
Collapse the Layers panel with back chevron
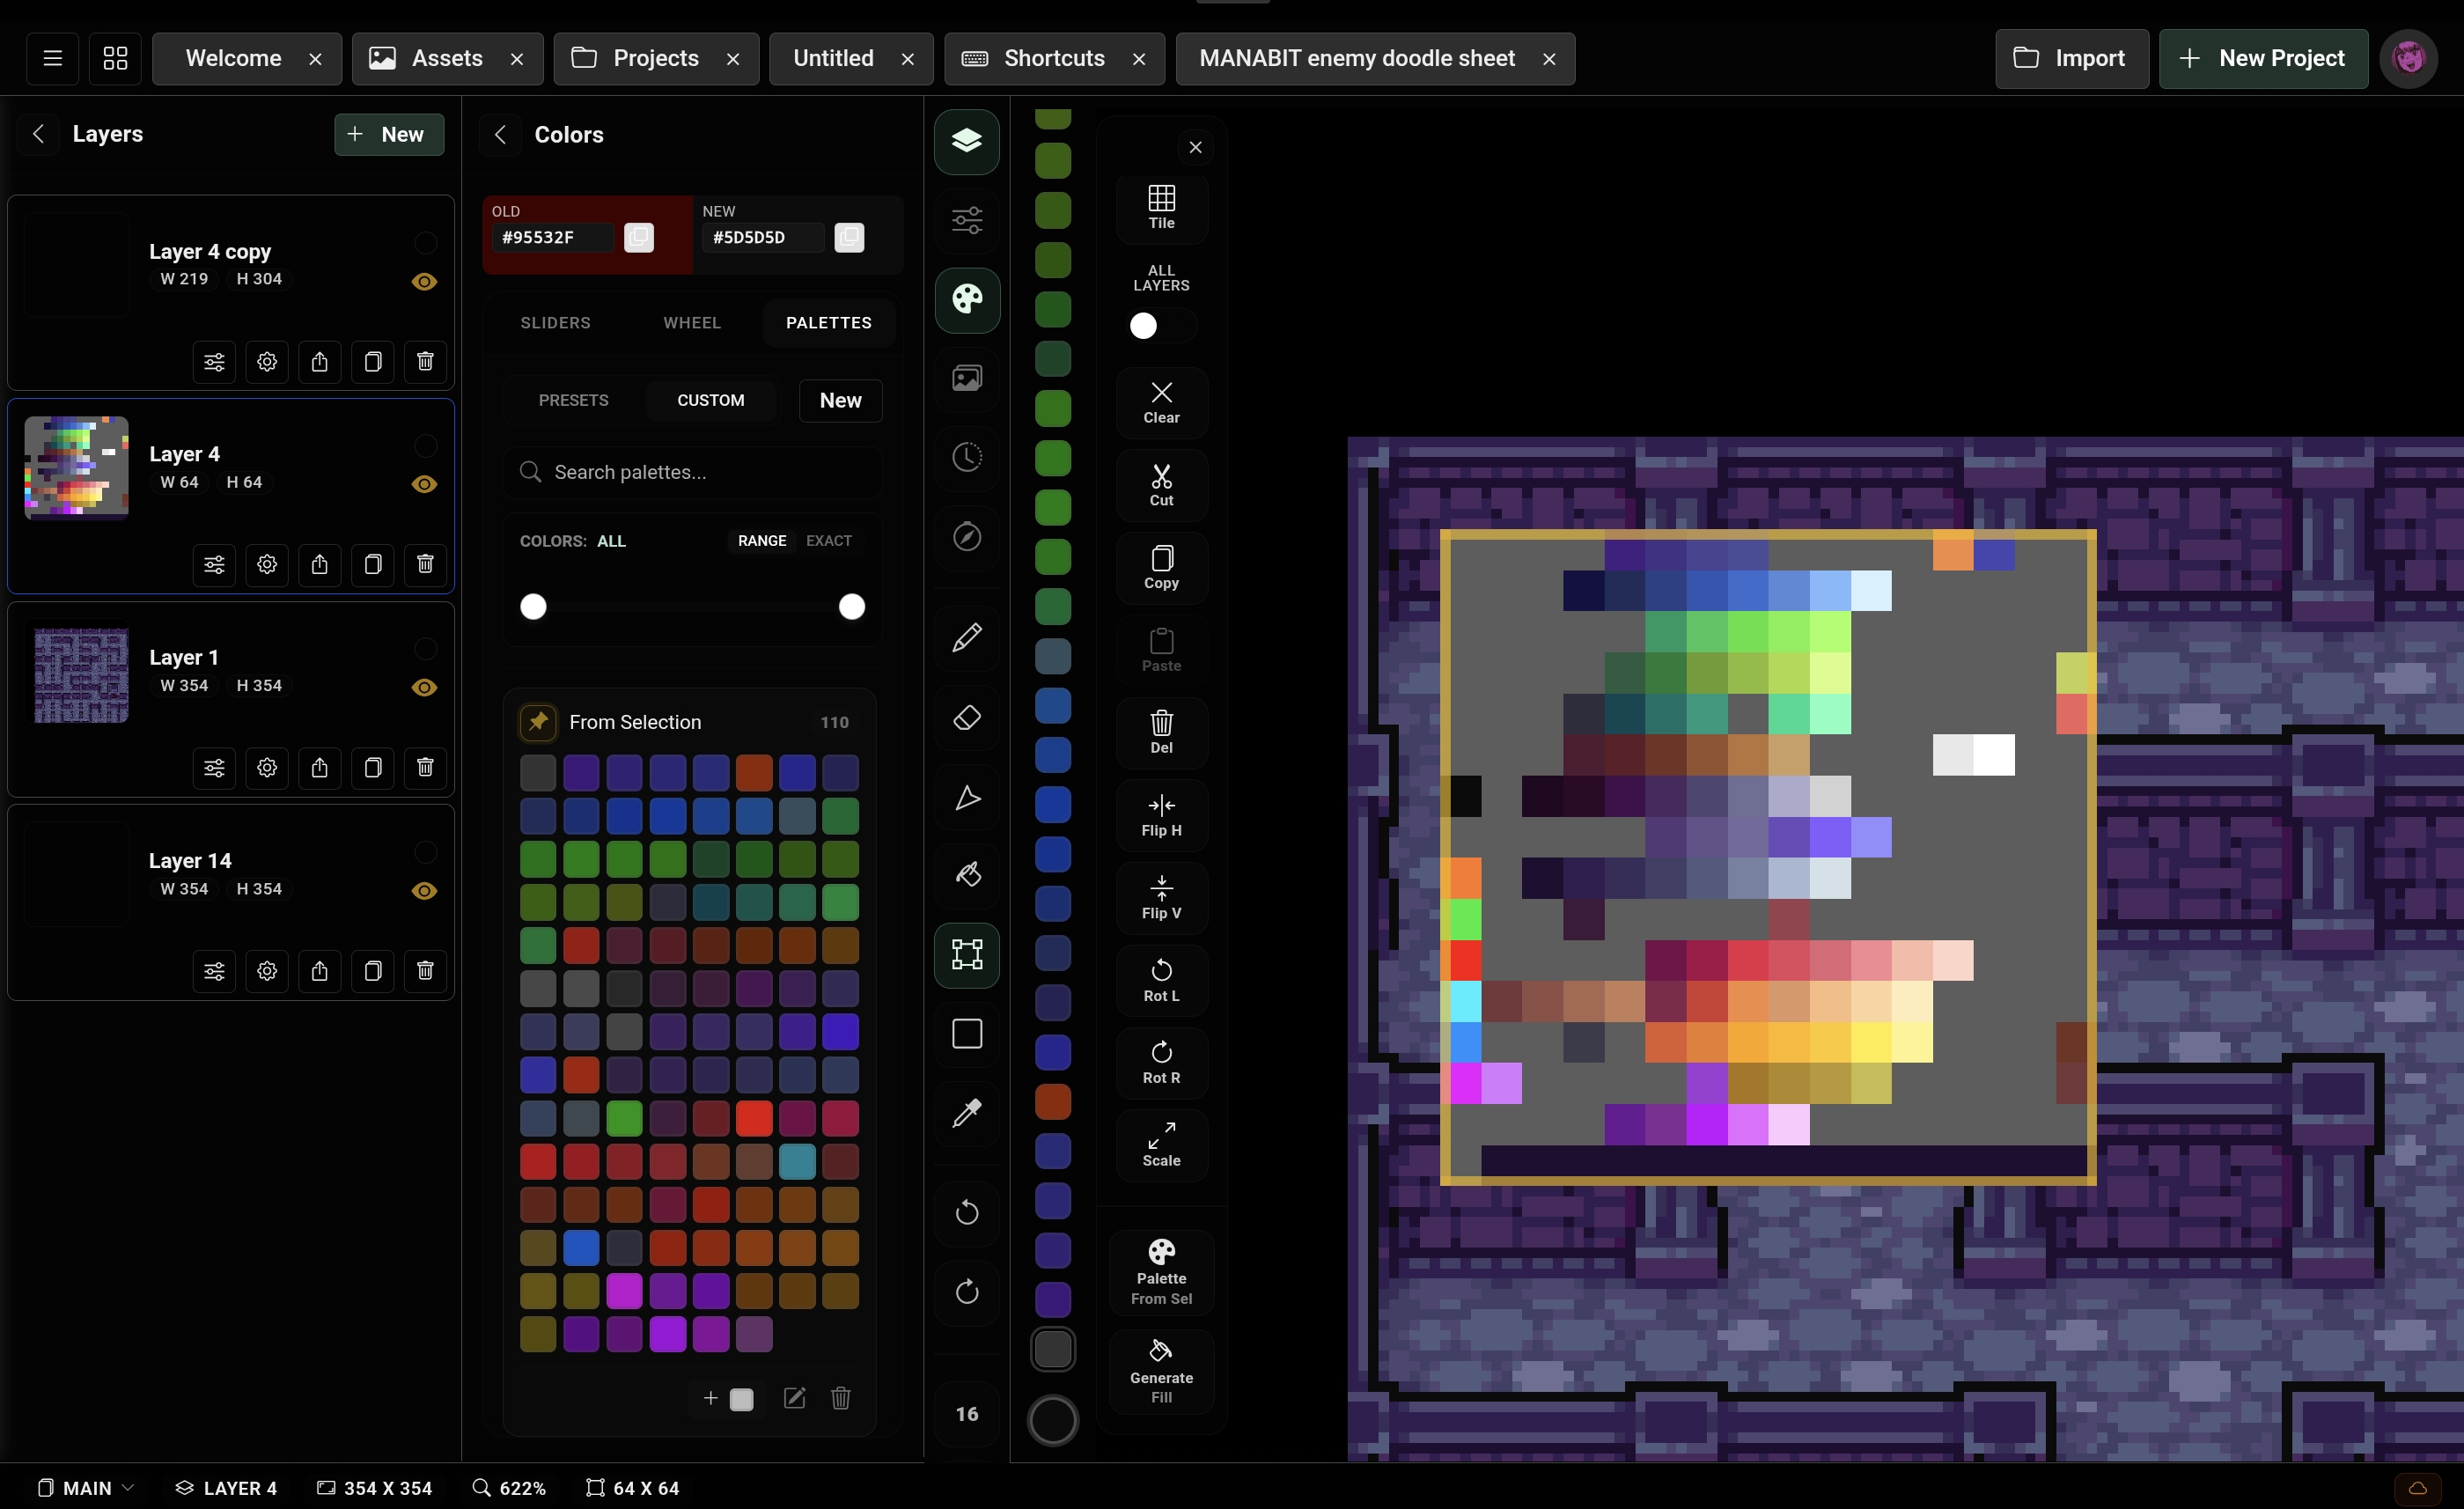click(38, 134)
